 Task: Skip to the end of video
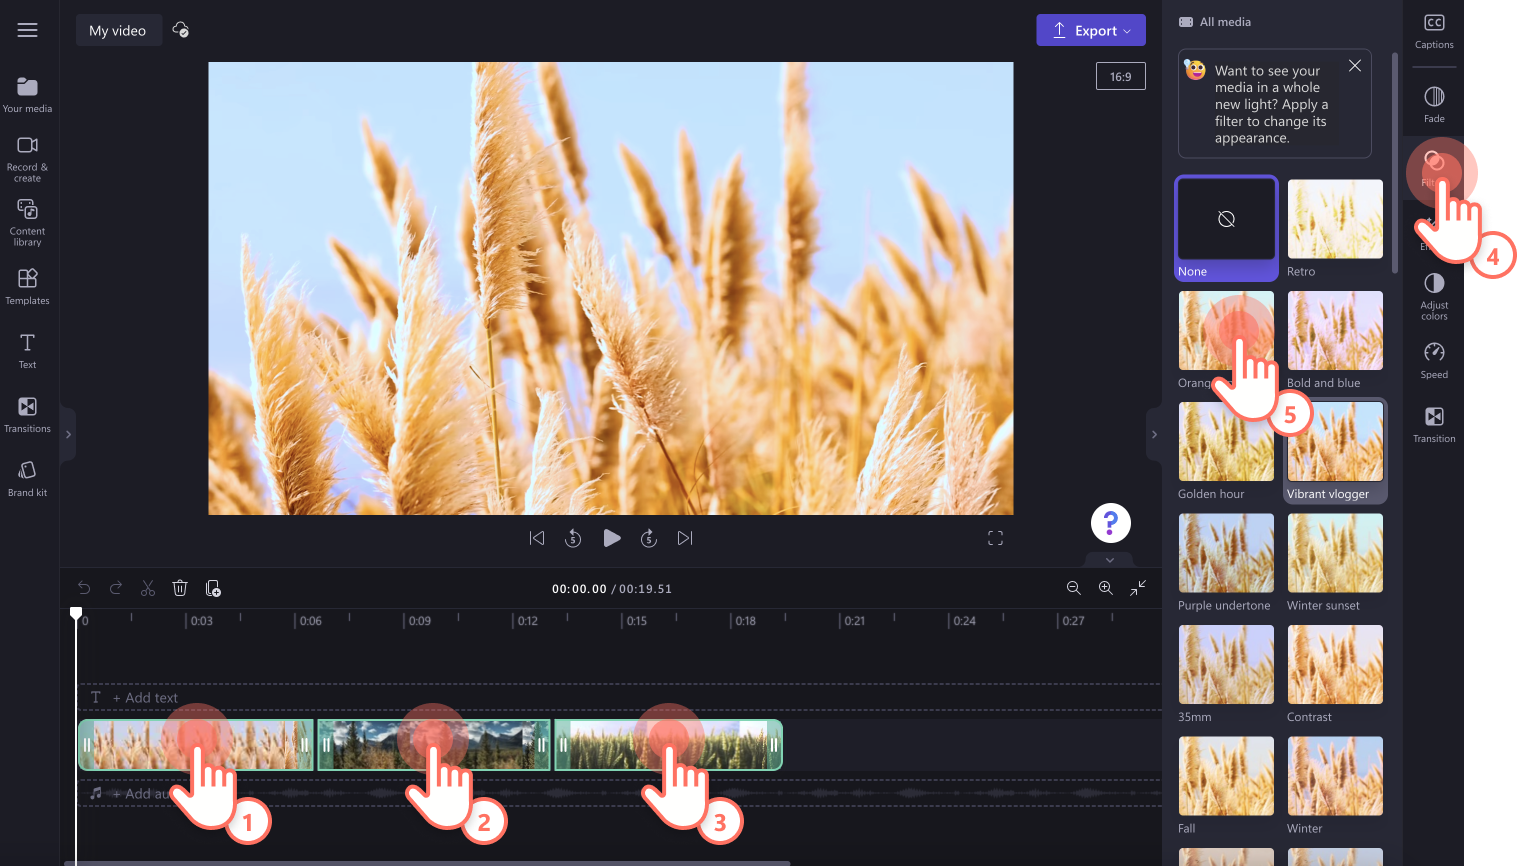685,538
